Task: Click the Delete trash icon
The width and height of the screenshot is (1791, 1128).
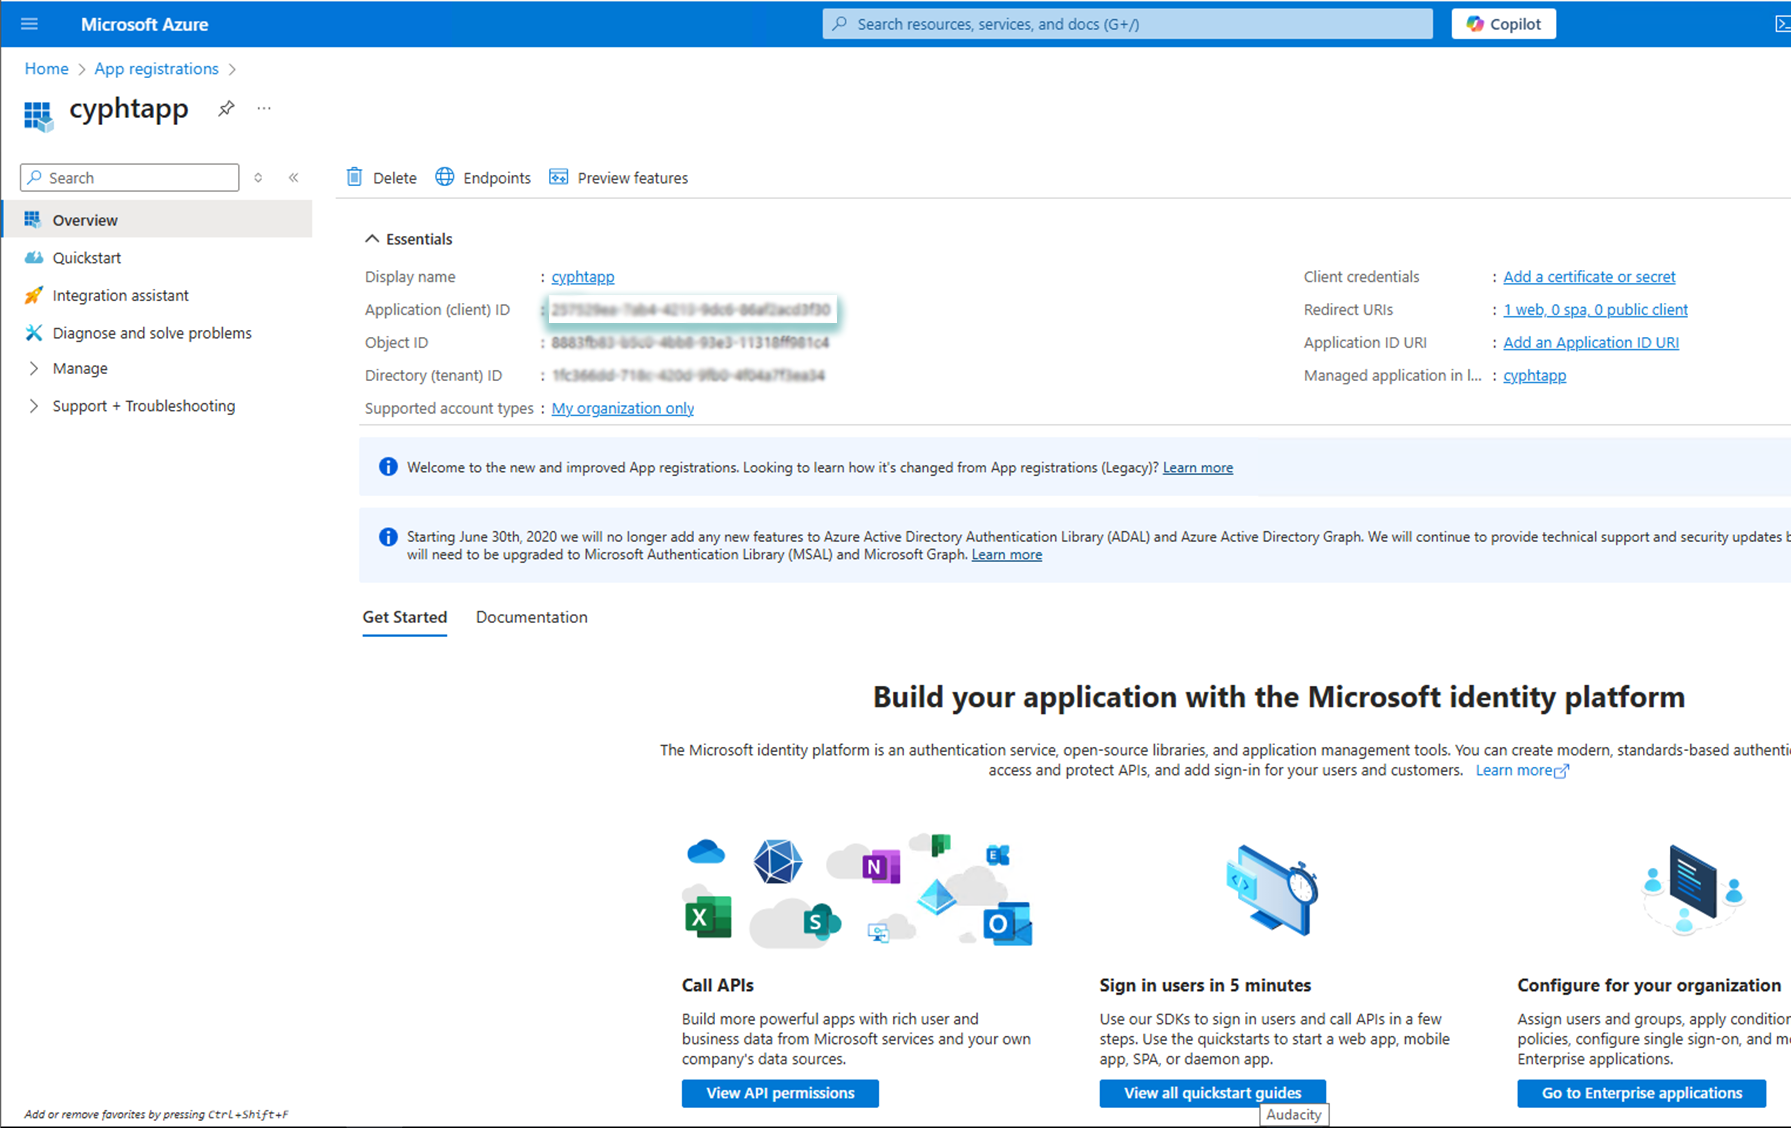Action: (354, 177)
